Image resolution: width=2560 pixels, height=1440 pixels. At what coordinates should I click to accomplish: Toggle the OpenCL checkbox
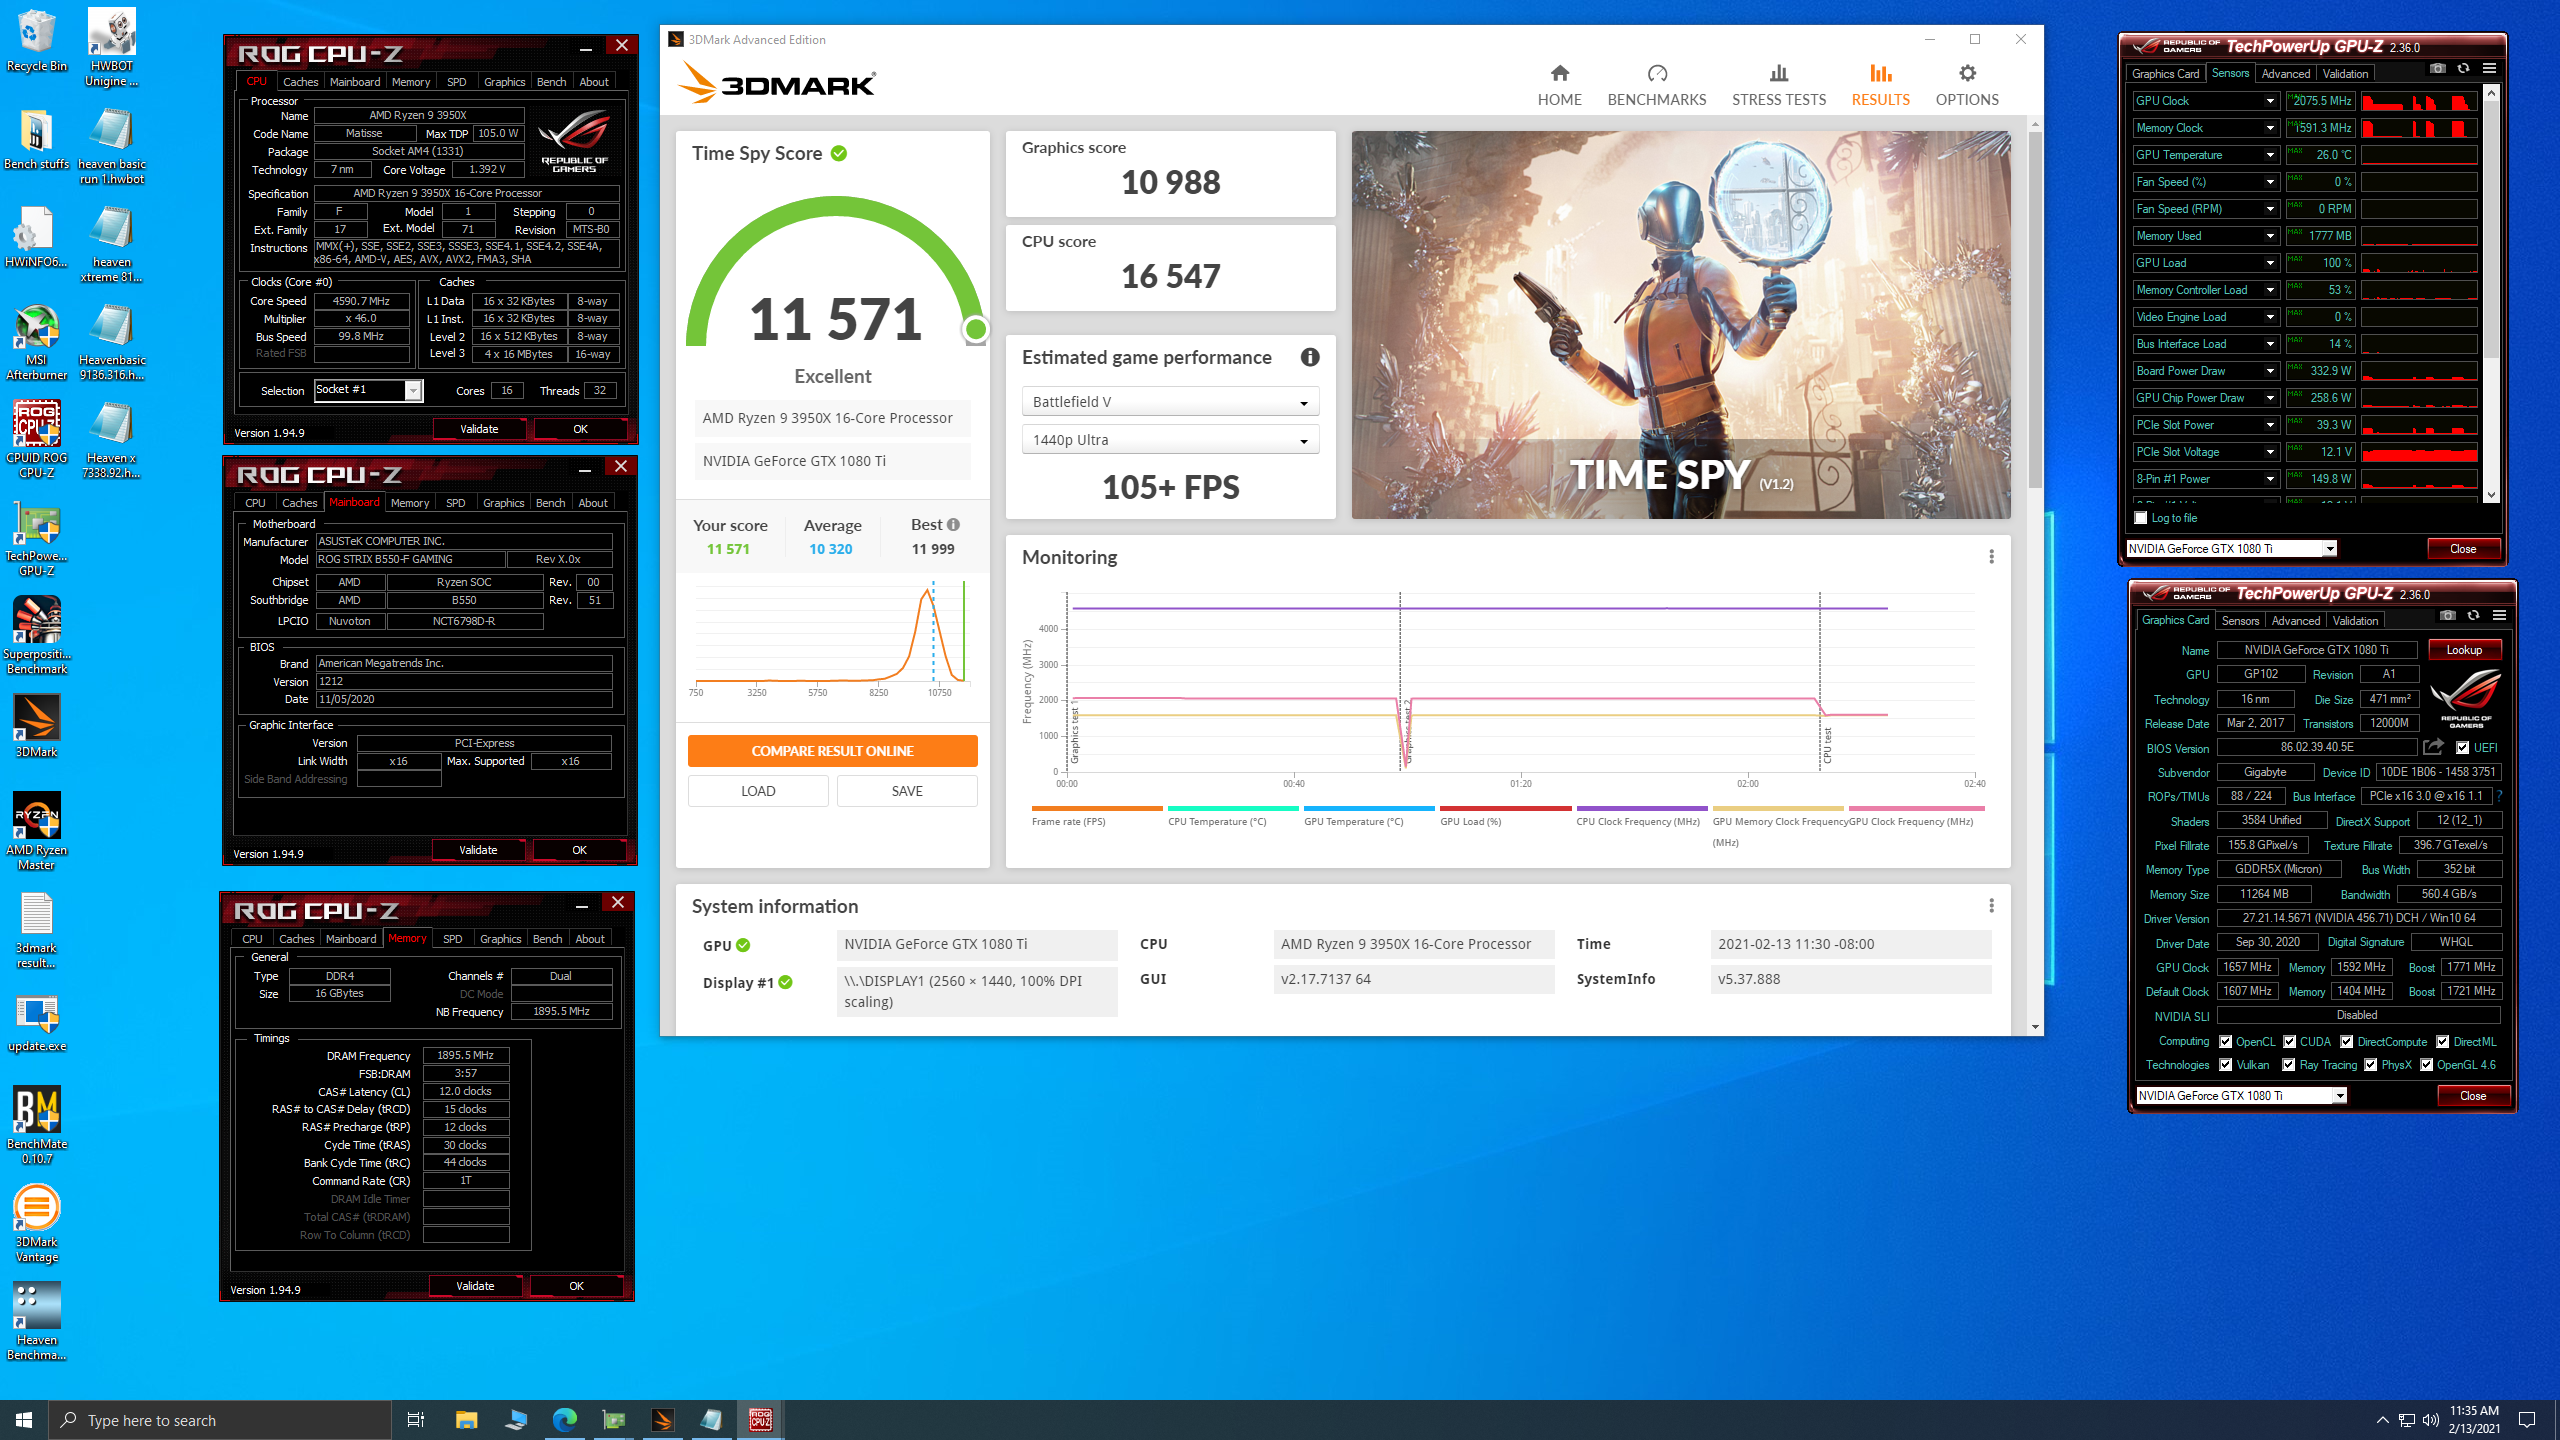click(2225, 1042)
